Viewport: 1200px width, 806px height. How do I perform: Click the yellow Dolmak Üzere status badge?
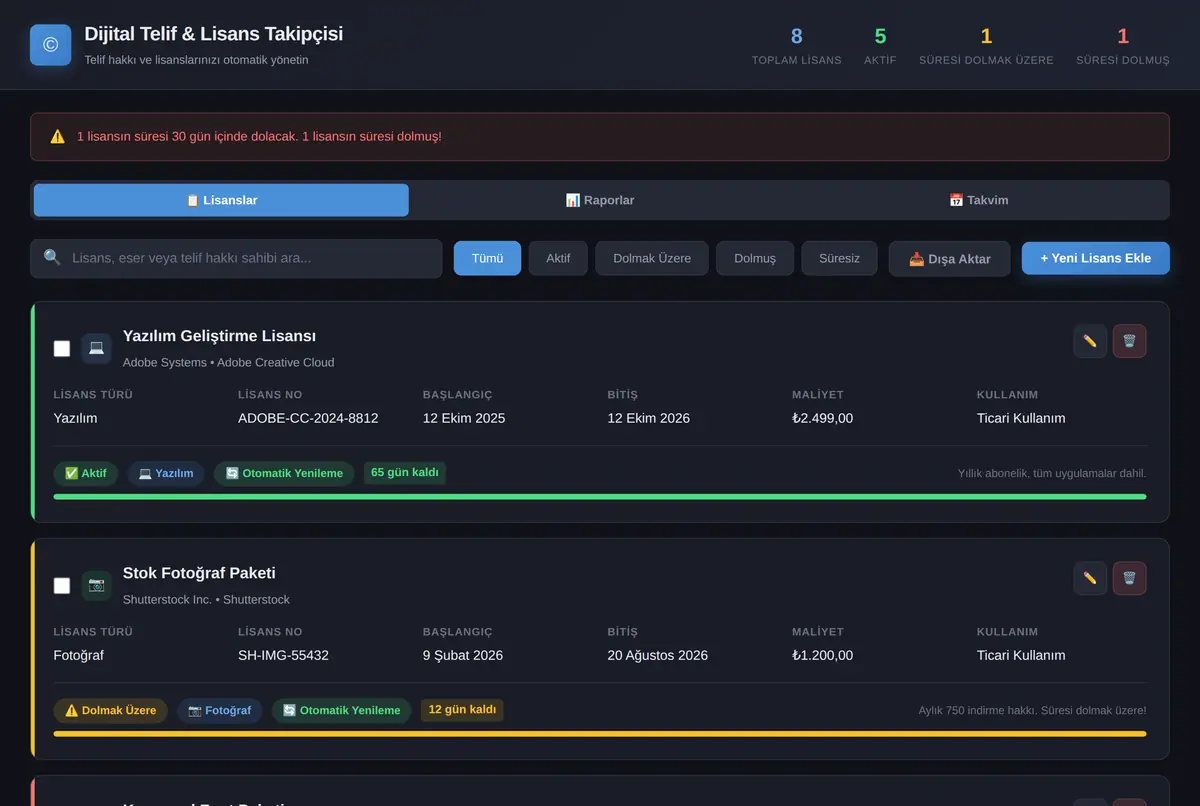[x=111, y=710]
